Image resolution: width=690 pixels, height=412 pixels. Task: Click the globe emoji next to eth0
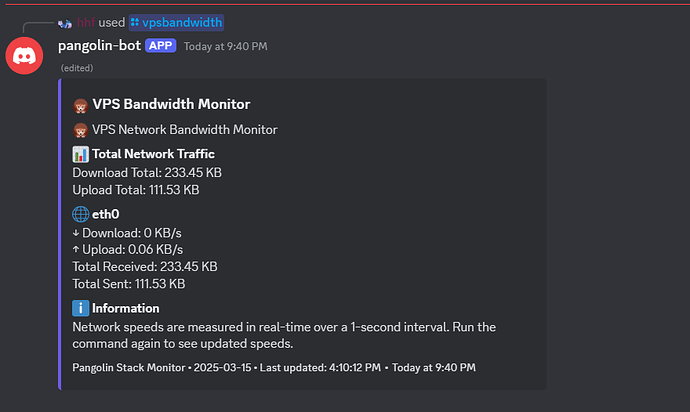[x=81, y=214]
